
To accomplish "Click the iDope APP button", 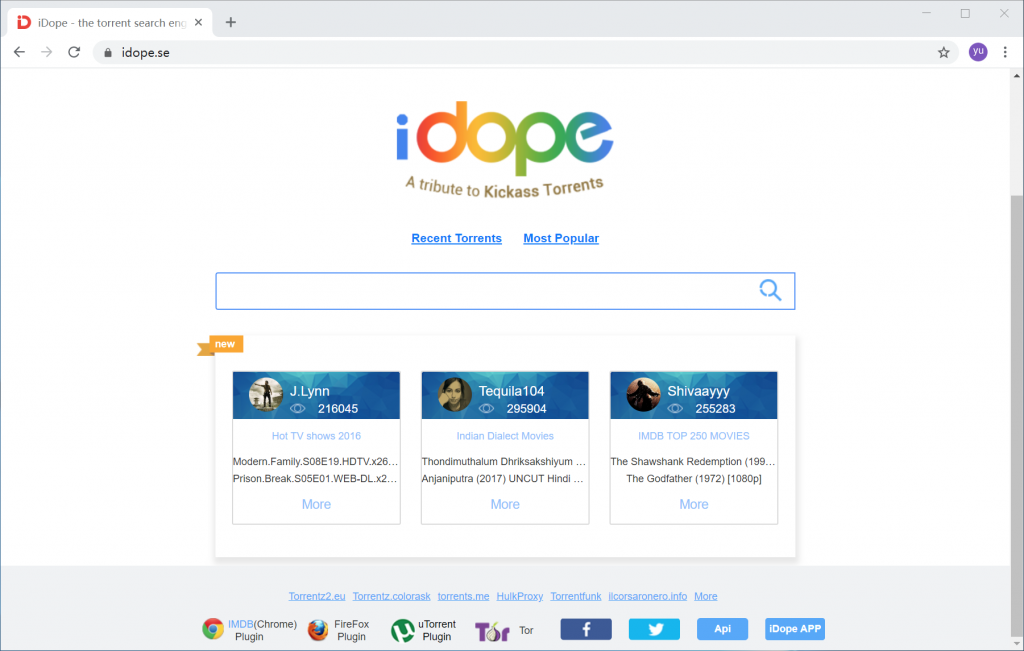I will pos(795,629).
